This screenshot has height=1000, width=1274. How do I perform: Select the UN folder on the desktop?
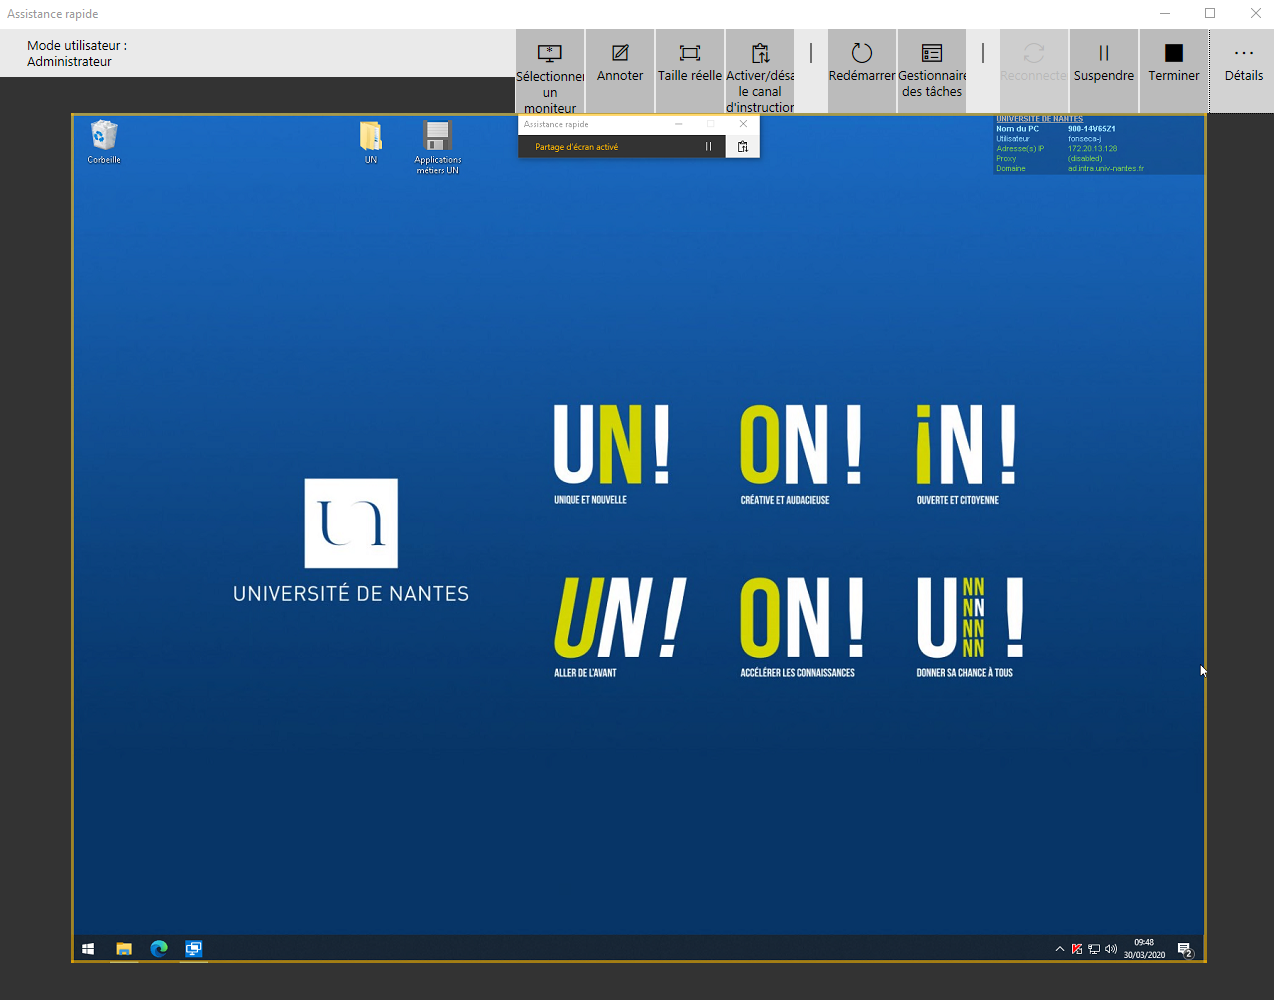click(371, 141)
